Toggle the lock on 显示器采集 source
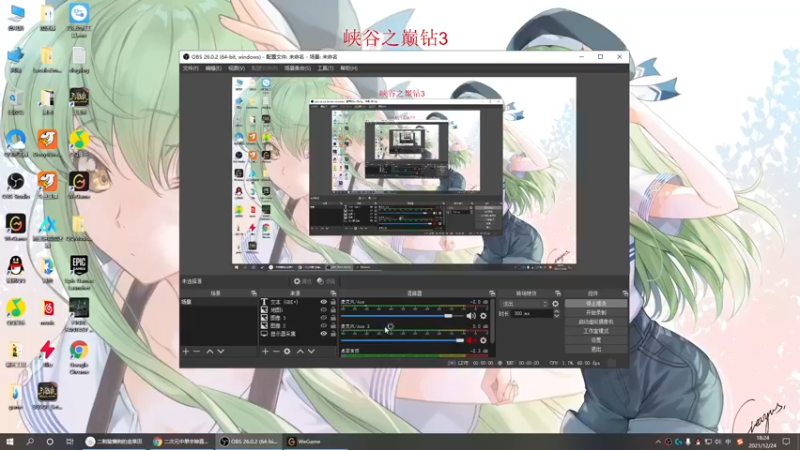Image resolution: width=800 pixels, height=450 pixels. pyautogui.click(x=333, y=334)
